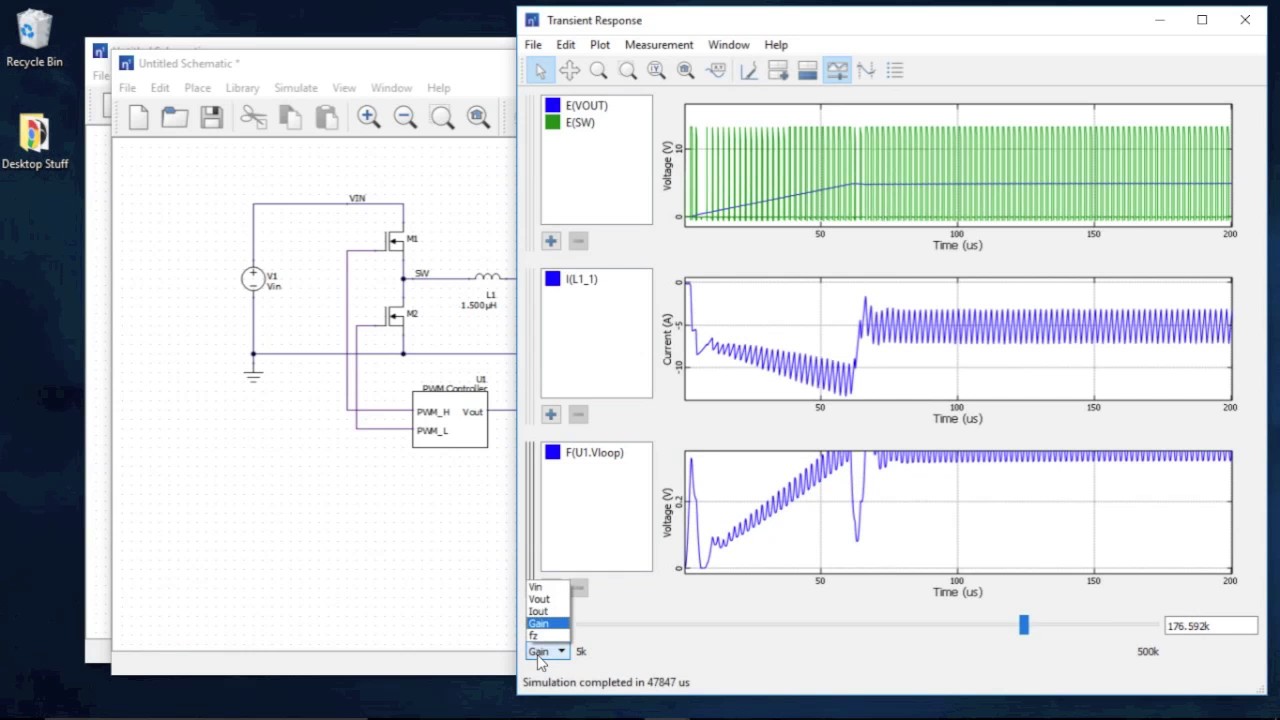Screen dimensions: 1280x720
Task: Choose Vout from parameter dropdown list
Action: click(548, 599)
